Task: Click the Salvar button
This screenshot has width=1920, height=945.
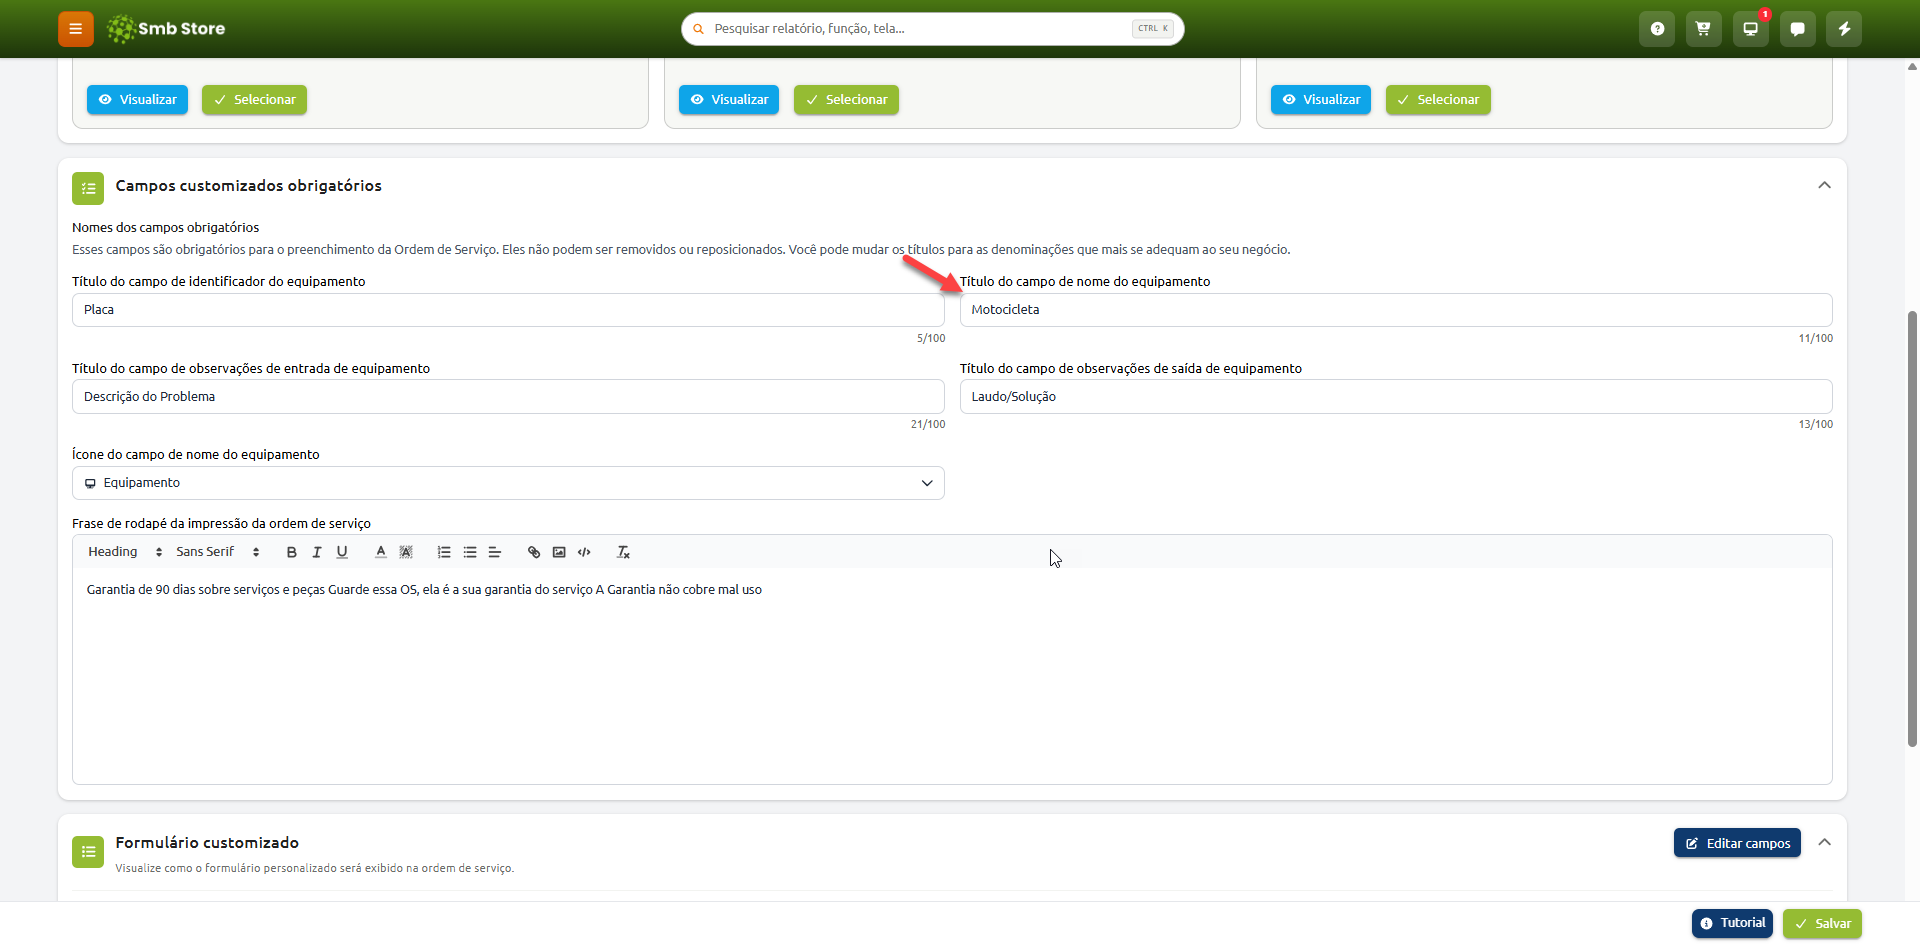Action: [1822, 923]
